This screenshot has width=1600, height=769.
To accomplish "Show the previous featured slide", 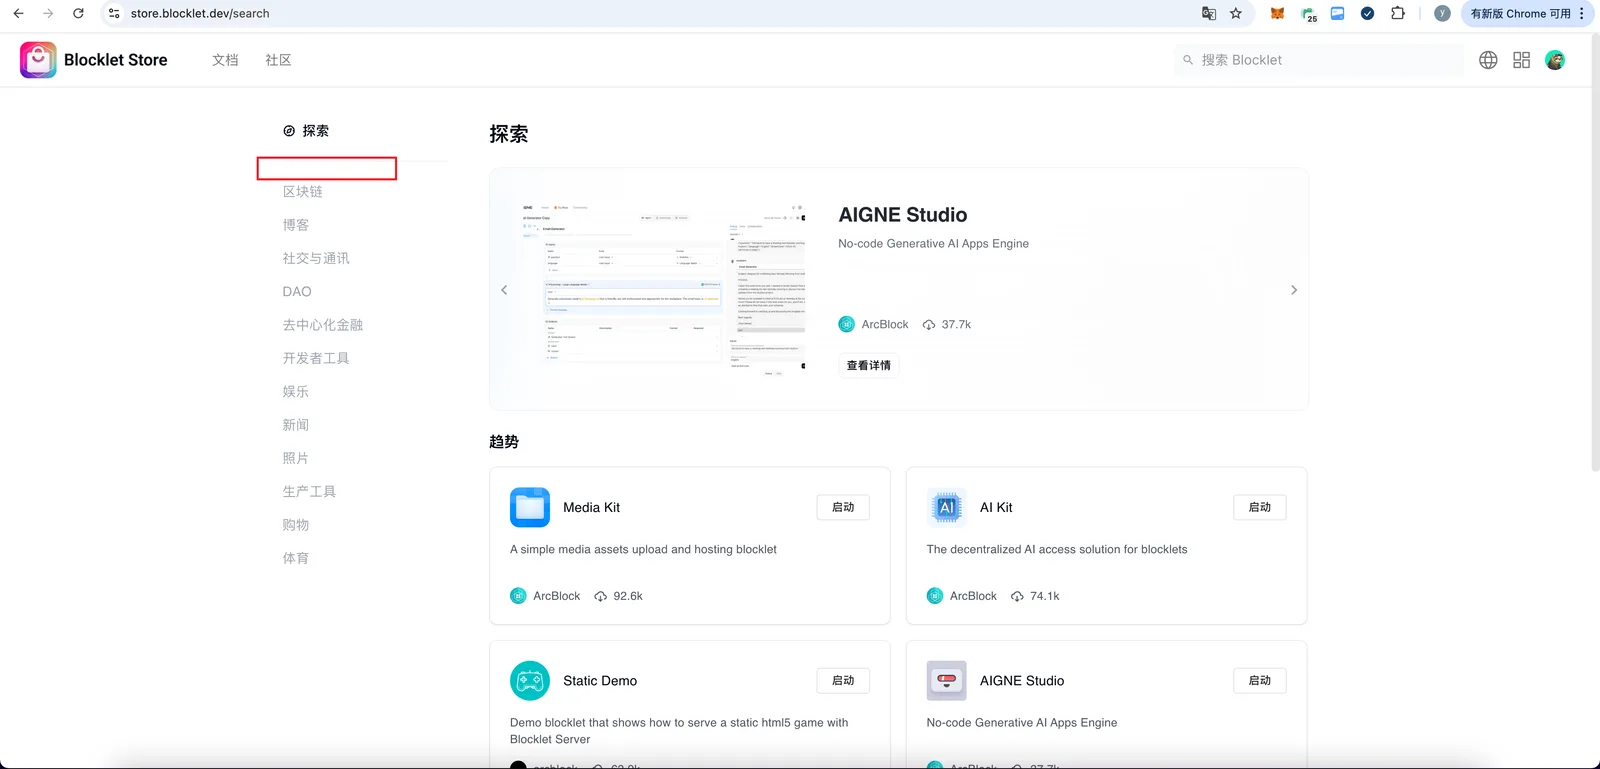I will tap(504, 290).
